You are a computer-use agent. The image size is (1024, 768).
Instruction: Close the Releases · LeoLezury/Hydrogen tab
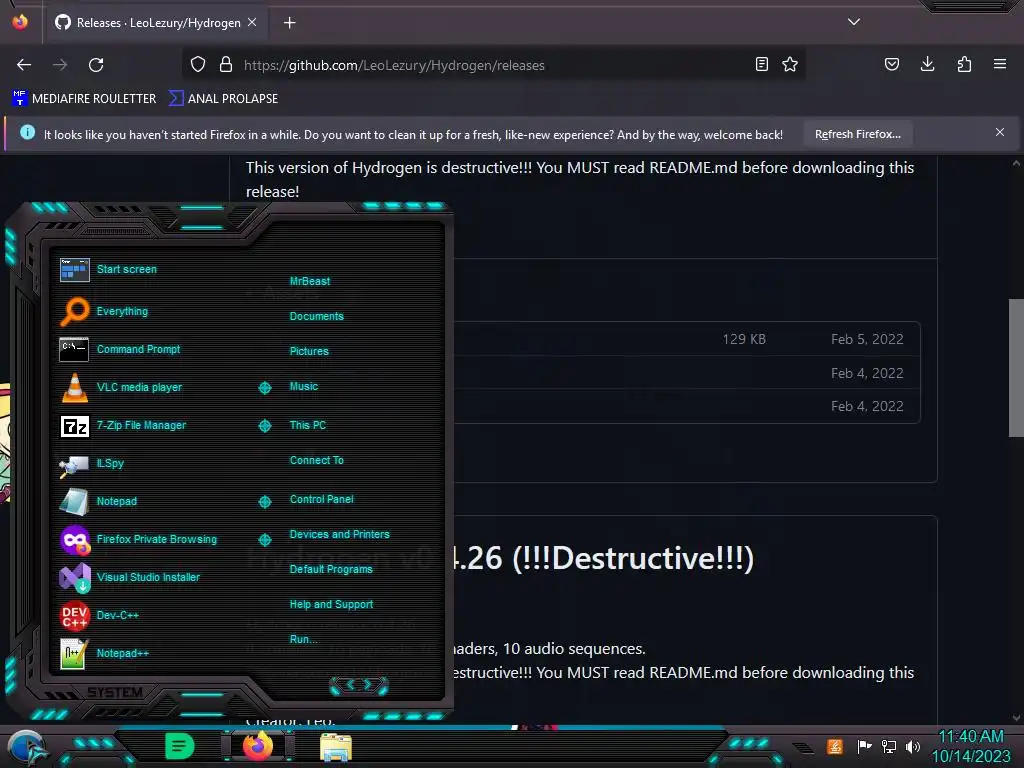tap(252, 22)
